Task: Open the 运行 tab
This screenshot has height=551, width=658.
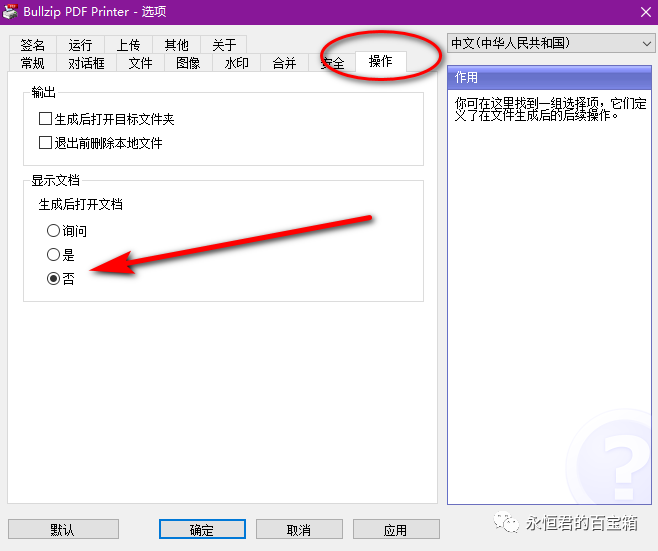Action: click(80, 45)
